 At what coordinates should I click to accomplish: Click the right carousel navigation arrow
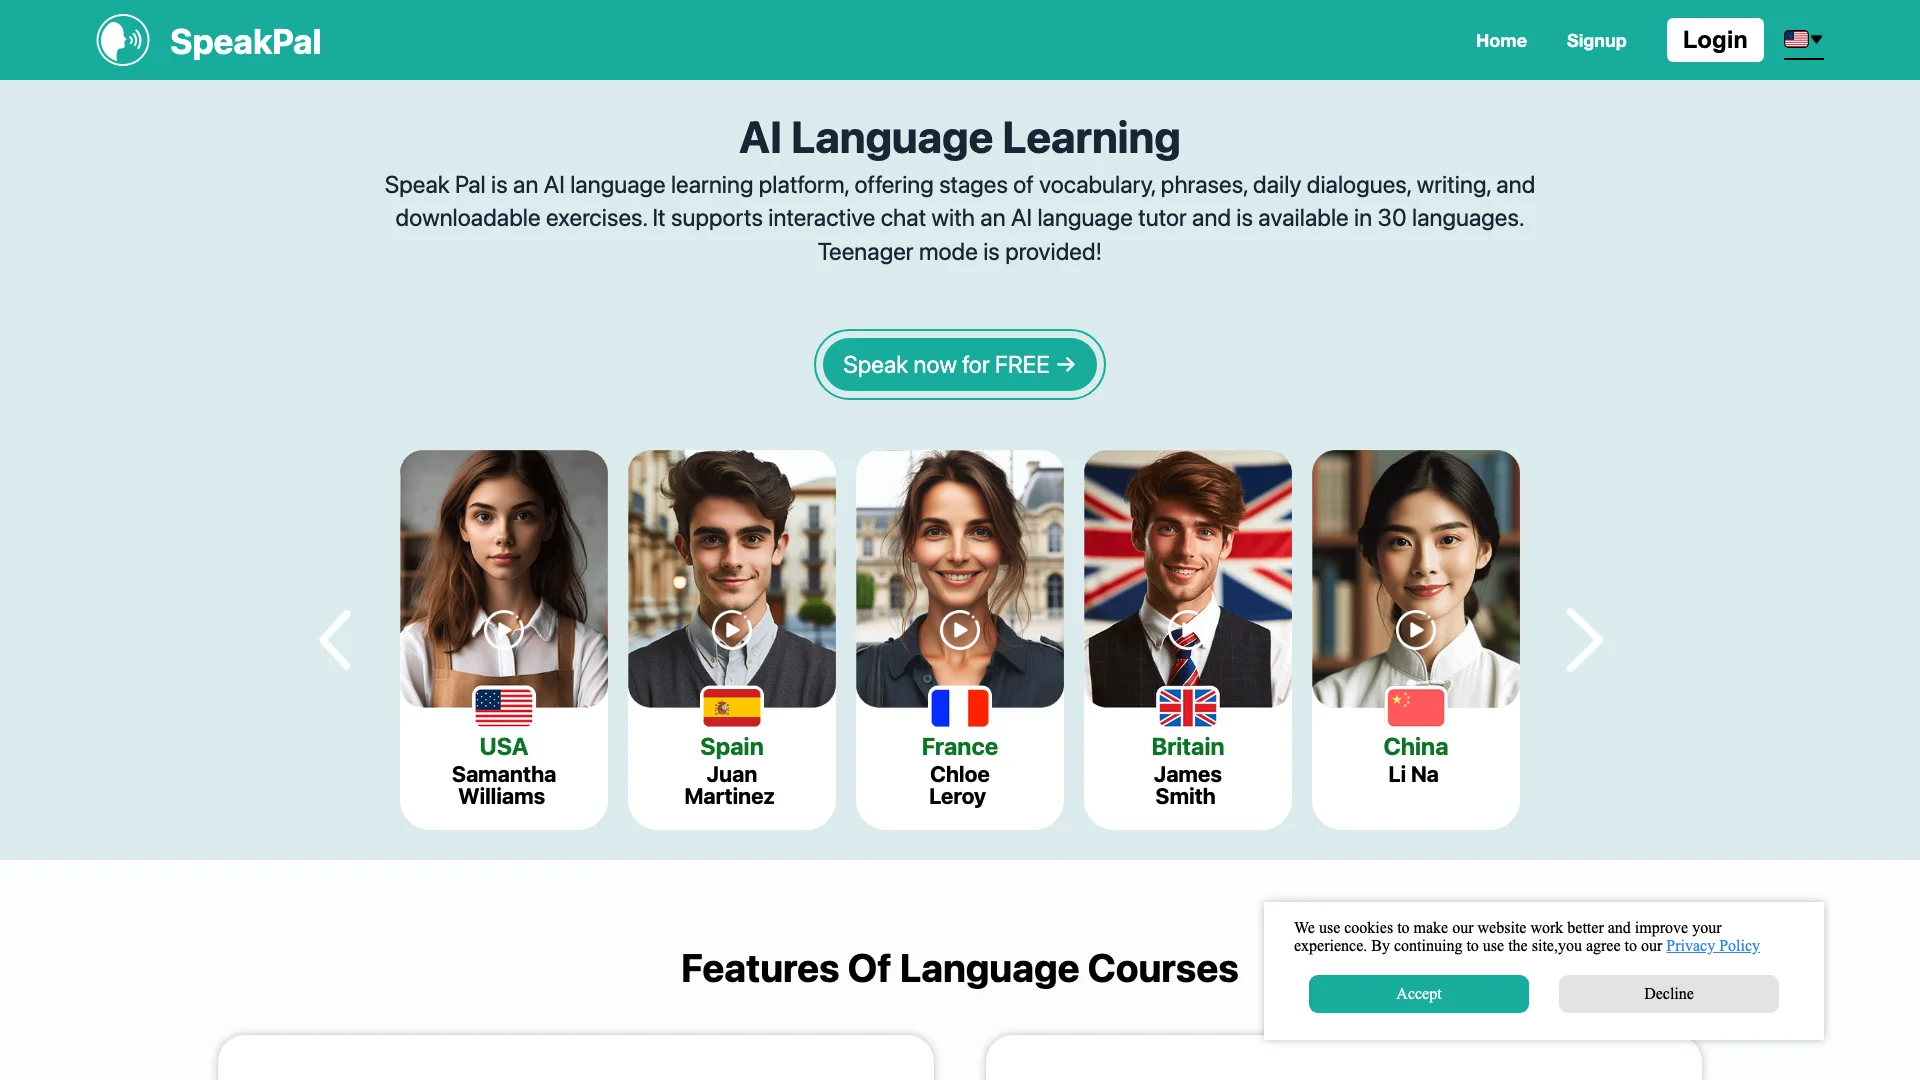pos(1582,640)
